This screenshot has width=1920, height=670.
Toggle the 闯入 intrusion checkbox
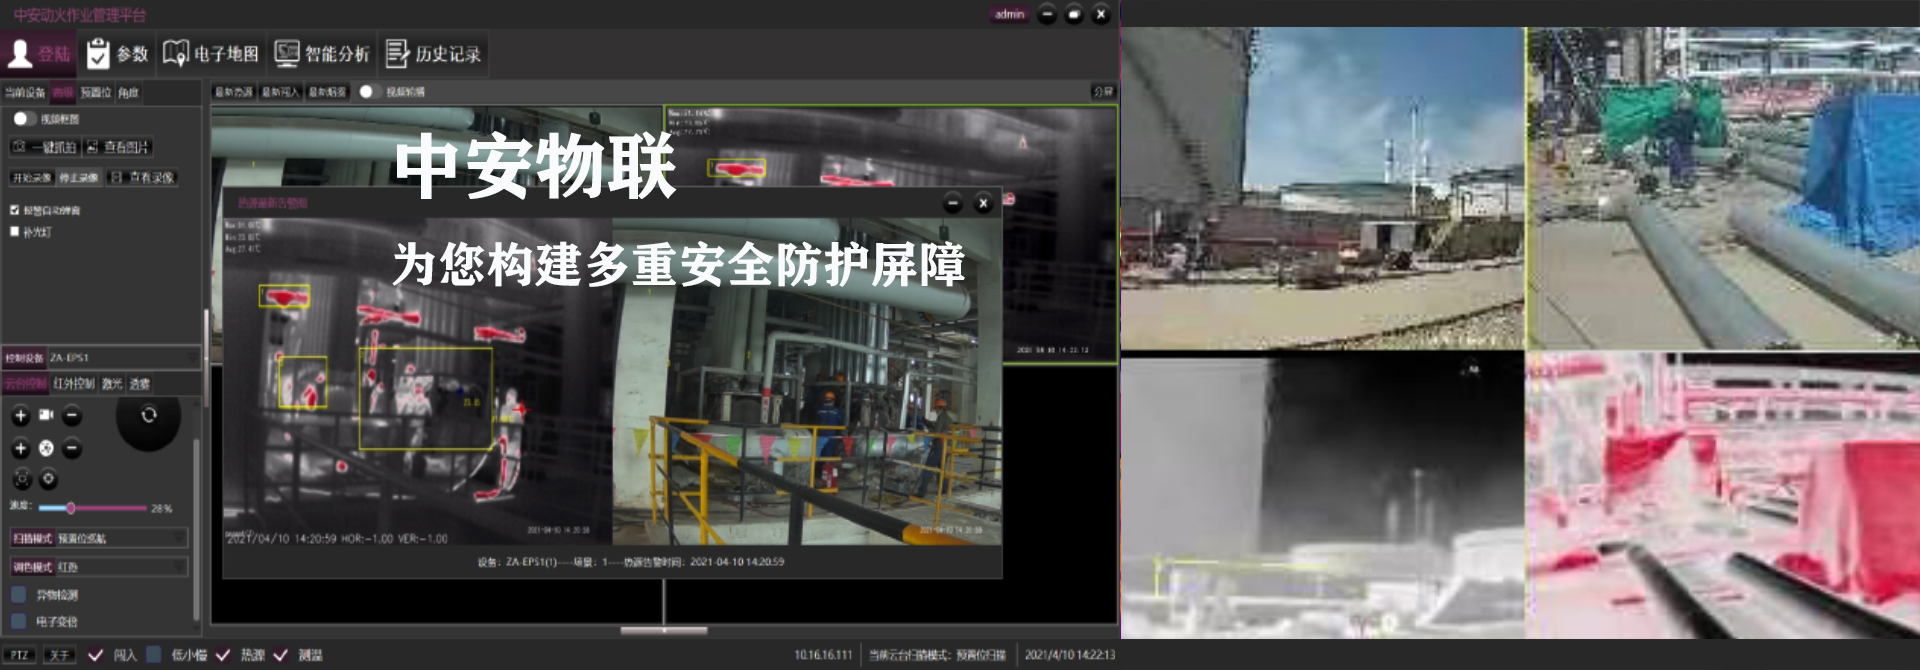tap(95, 655)
